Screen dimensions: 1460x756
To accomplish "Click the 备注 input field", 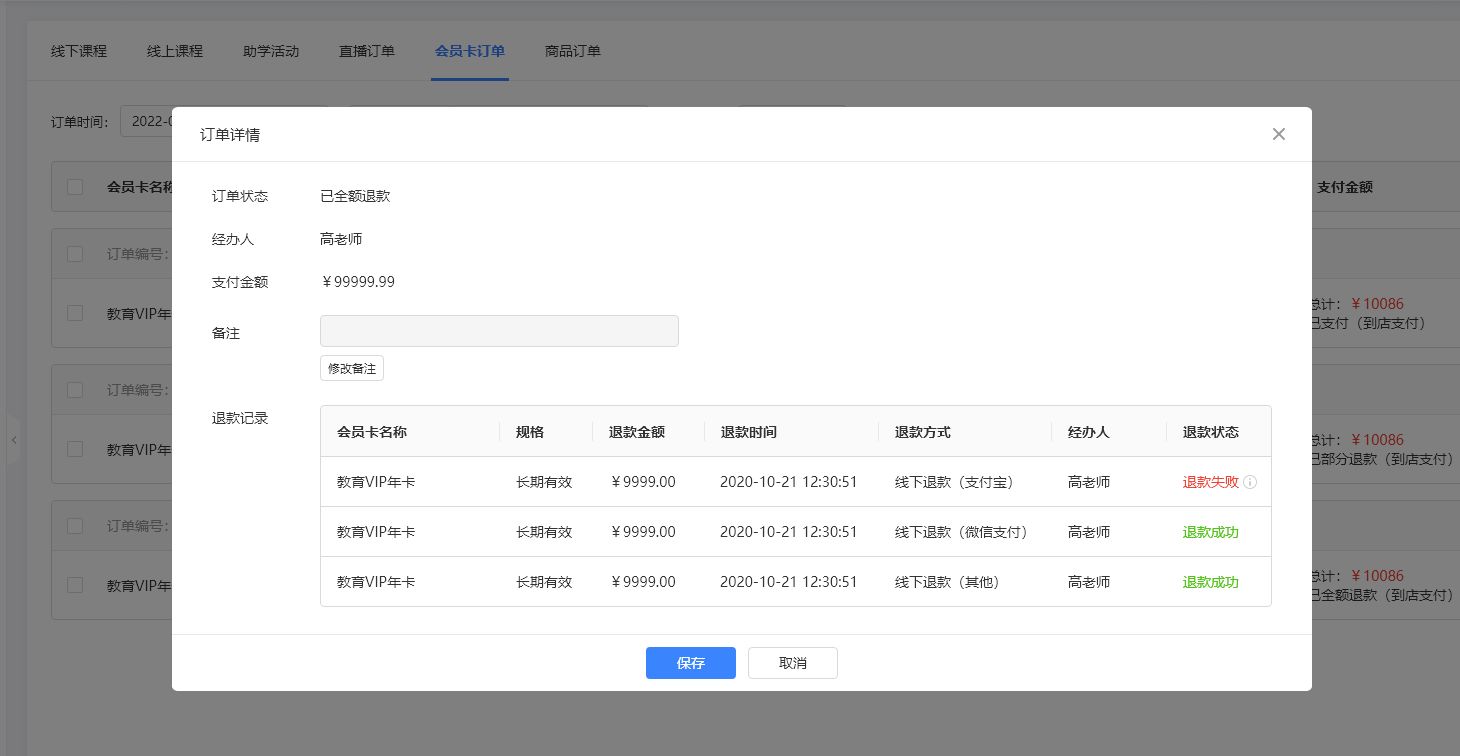I will [499, 331].
